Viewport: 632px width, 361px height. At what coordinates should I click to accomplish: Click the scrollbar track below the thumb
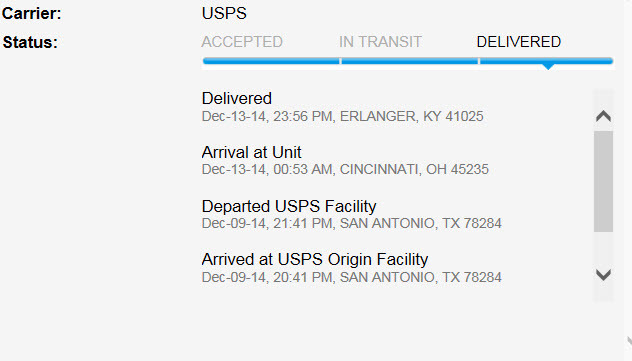click(x=603, y=250)
